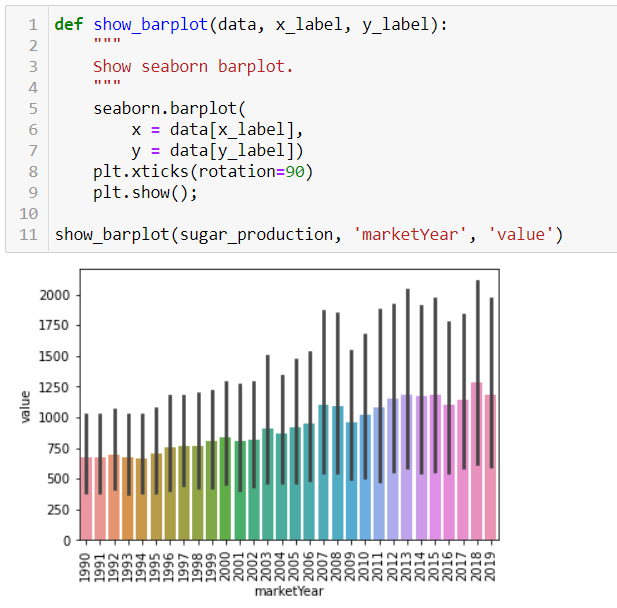617x608 pixels.
Task: Click the def keyword on line 1
Action: [x=68, y=24]
